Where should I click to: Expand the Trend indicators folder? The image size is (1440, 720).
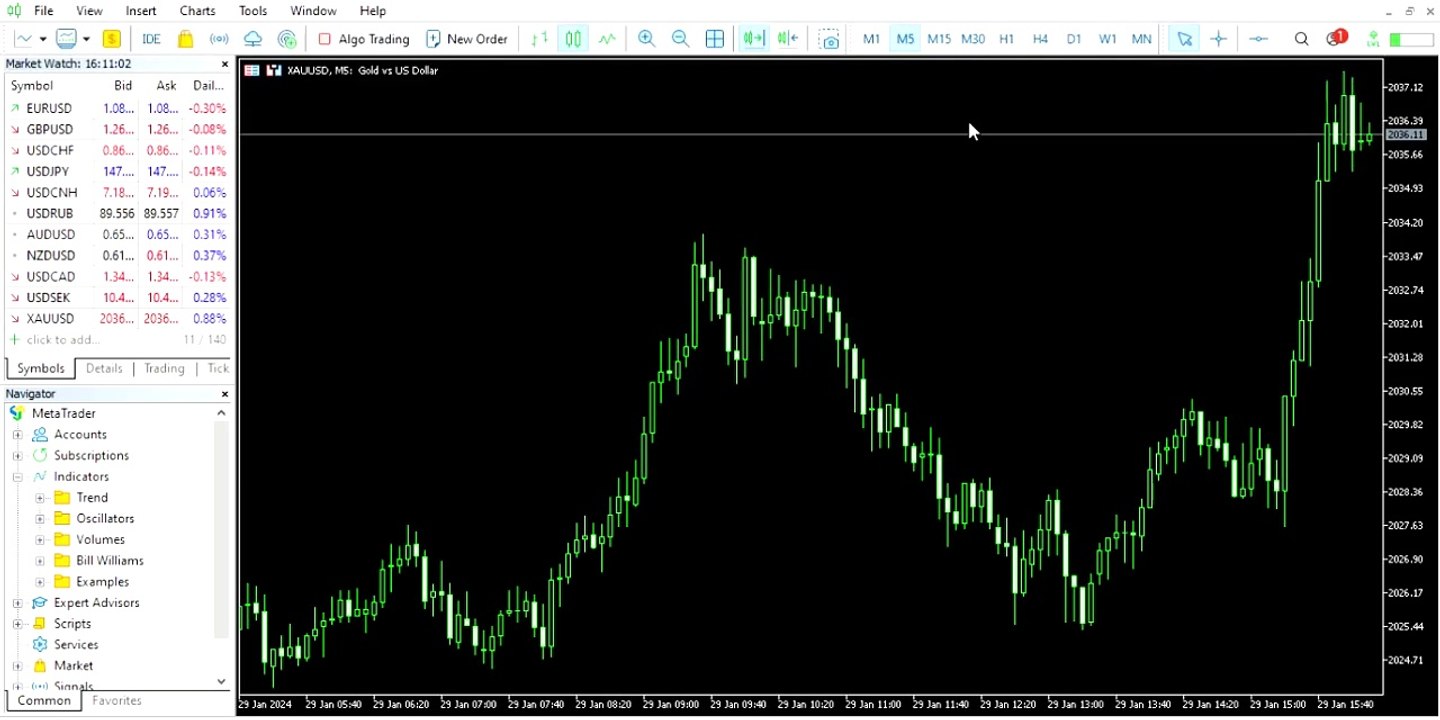click(40, 498)
